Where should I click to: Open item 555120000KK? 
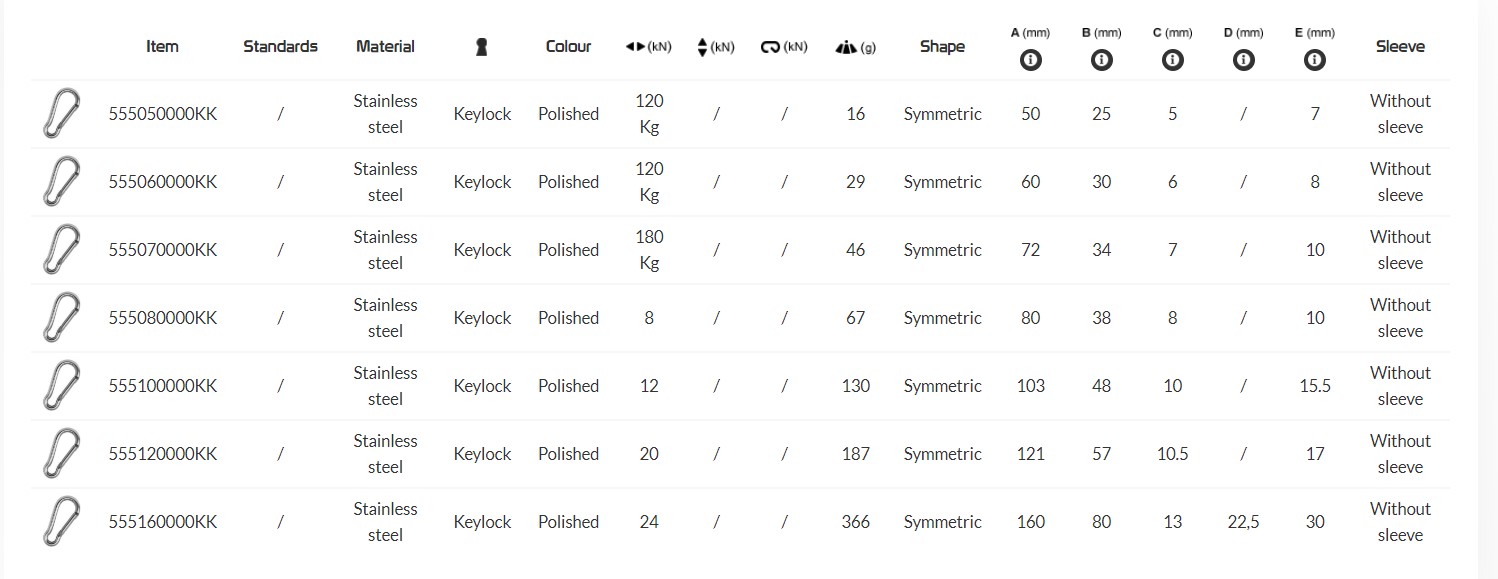pos(162,454)
